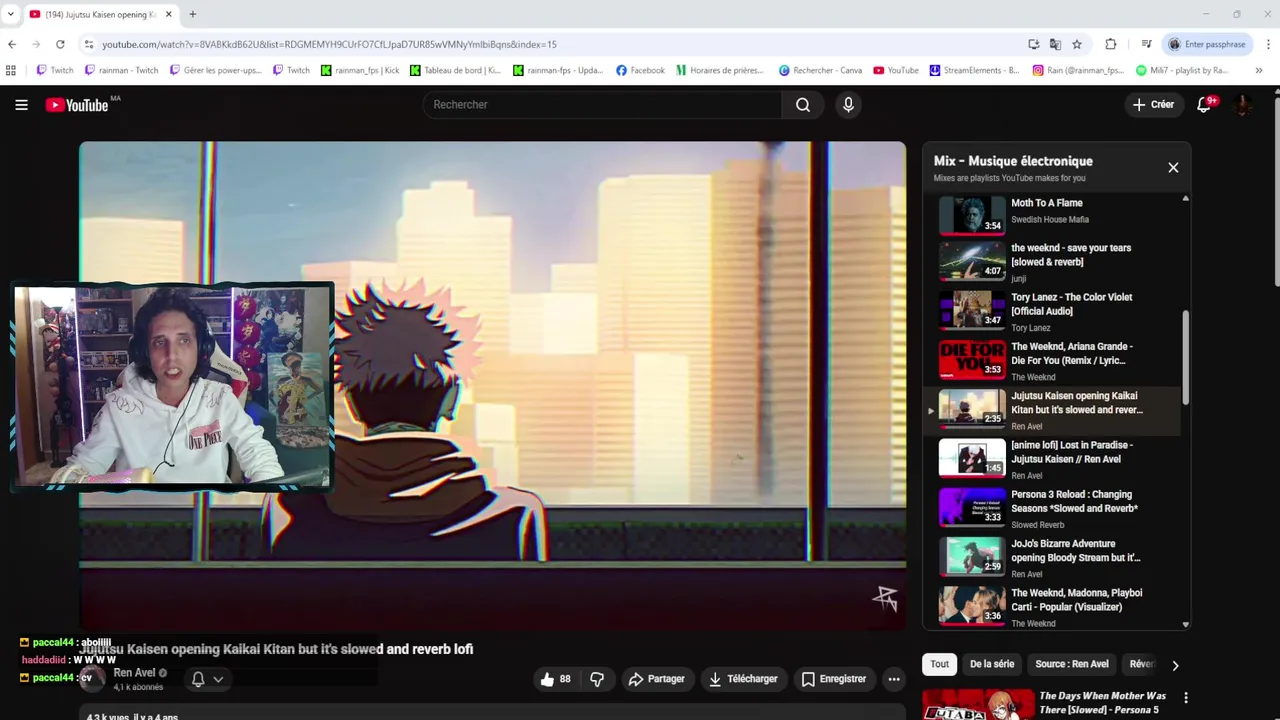Close the Mix playlist panel
Image resolution: width=1280 pixels, height=720 pixels.
(x=1173, y=167)
